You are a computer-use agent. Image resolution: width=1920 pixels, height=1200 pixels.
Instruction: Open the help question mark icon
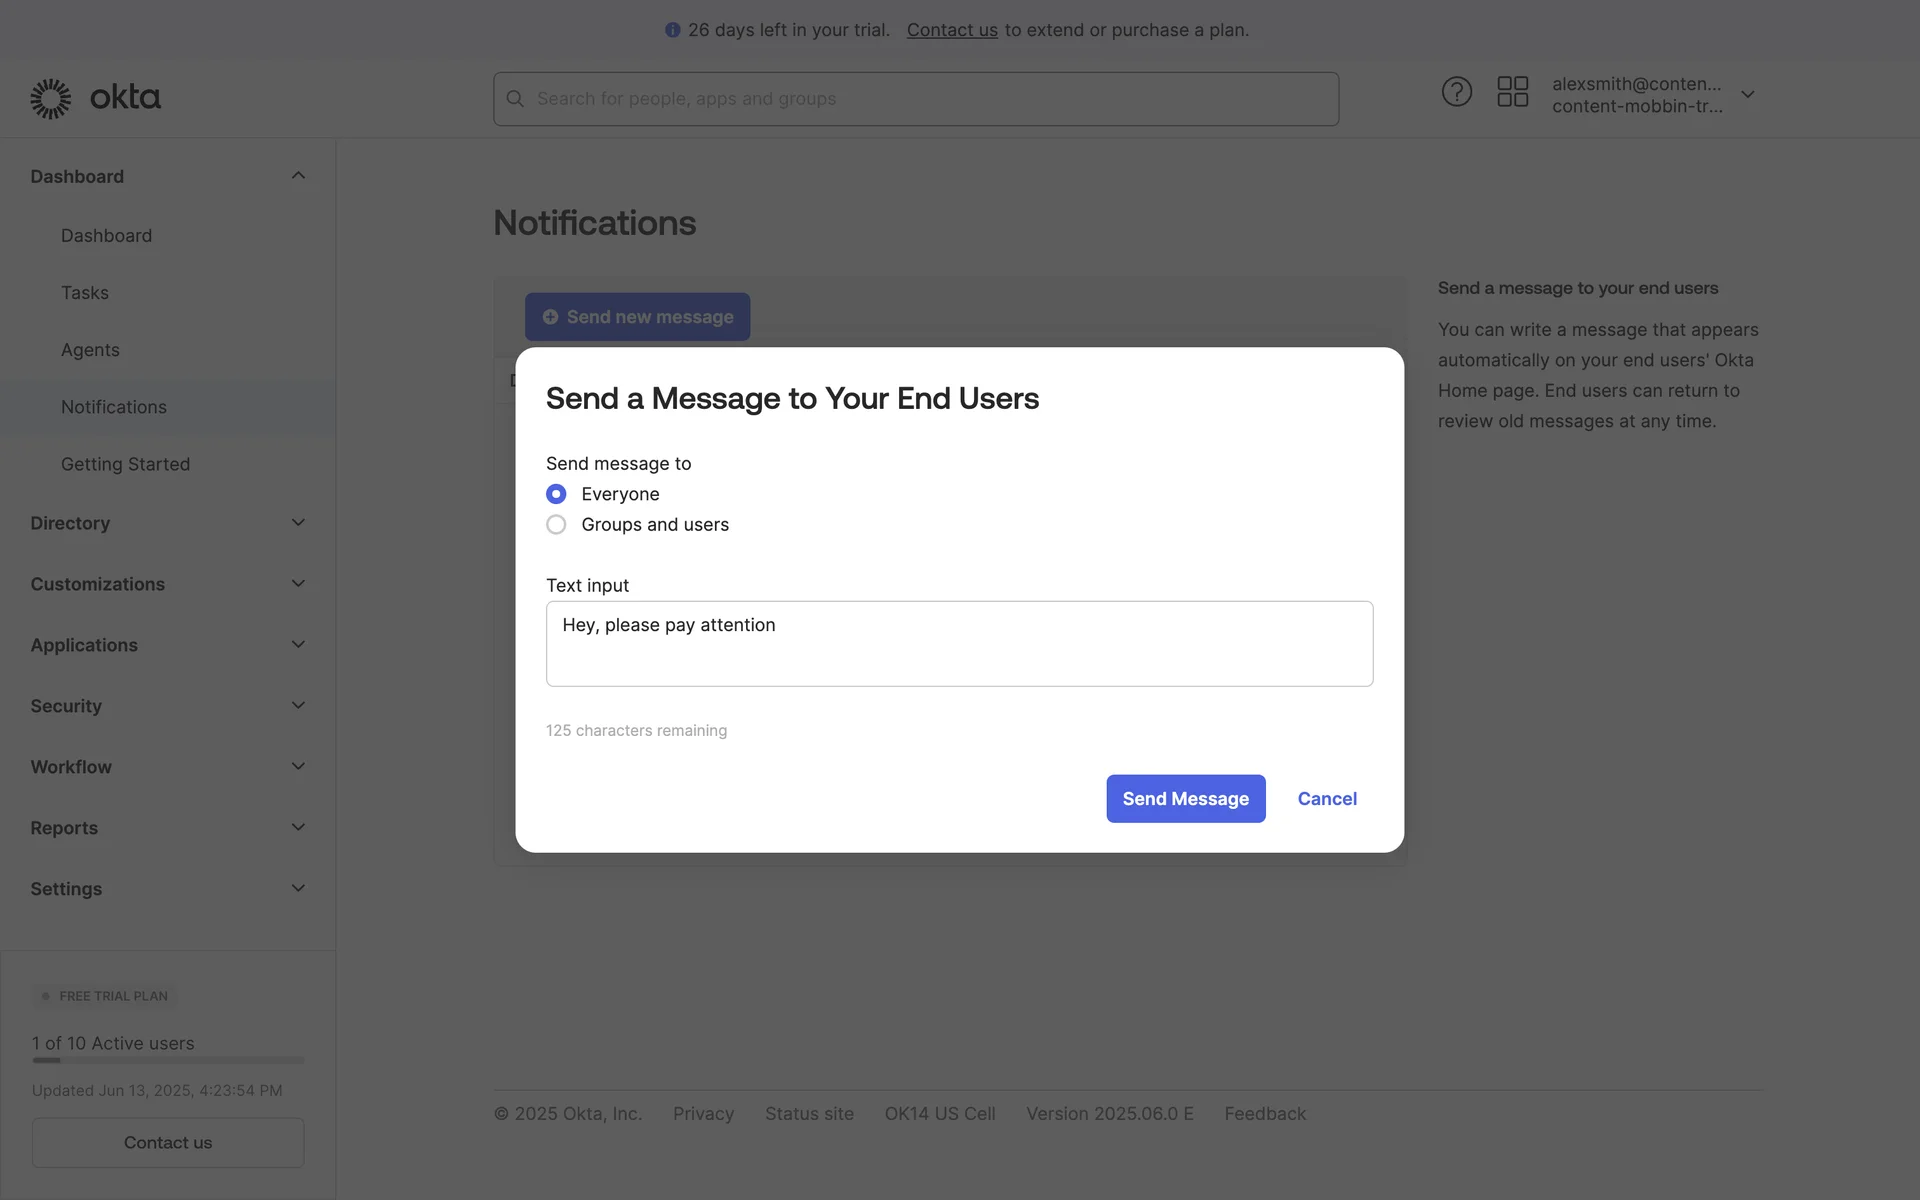(1456, 92)
